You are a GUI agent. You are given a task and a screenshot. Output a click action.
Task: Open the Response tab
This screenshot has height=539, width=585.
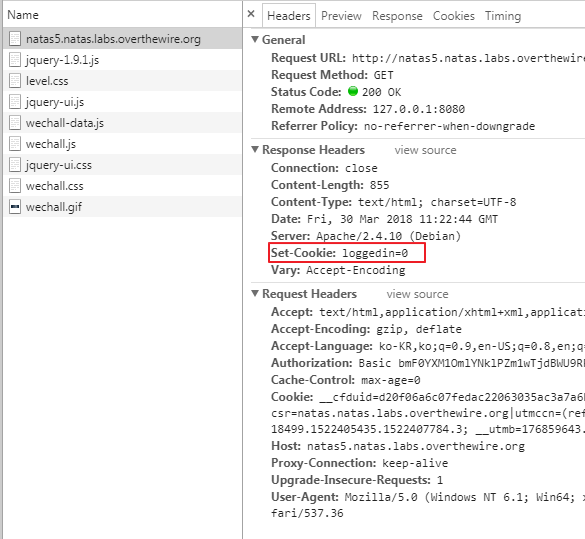point(397,16)
